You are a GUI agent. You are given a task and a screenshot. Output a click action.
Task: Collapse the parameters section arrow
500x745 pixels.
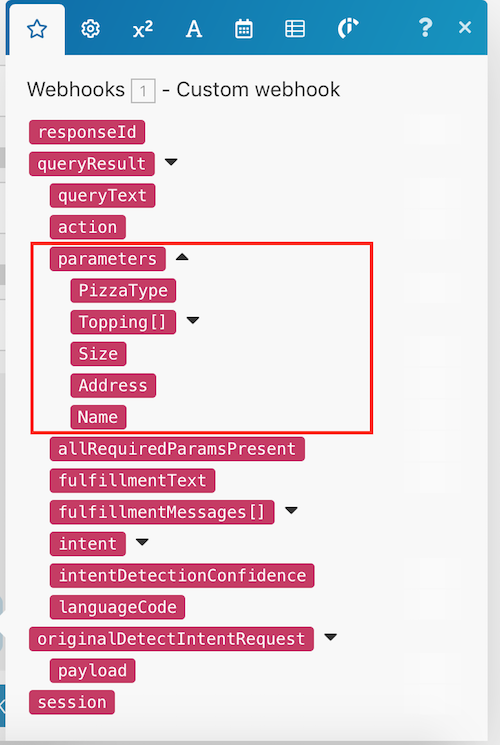(x=182, y=258)
